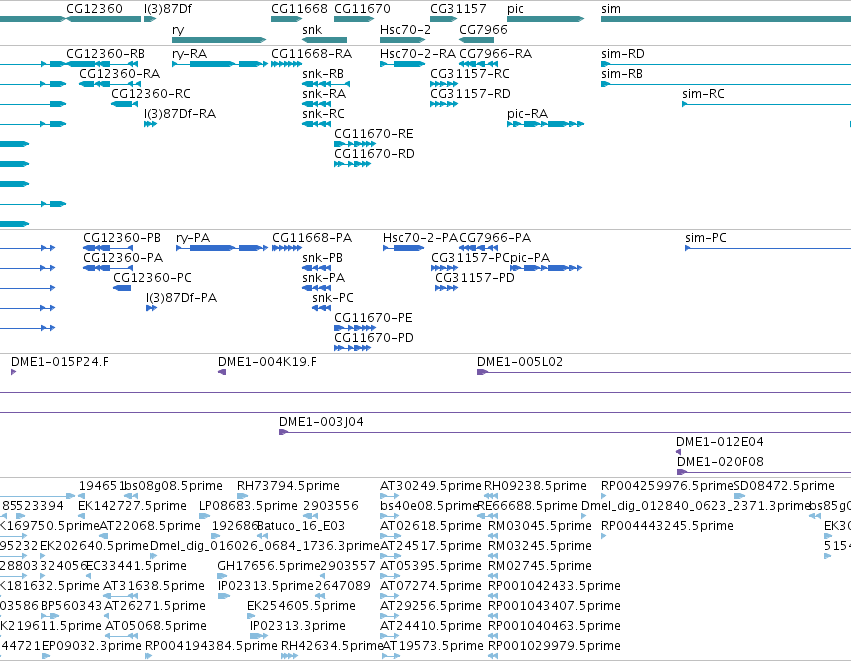Click protein CG11668-PA
Screen dimensions: 851x661
(287, 248)
